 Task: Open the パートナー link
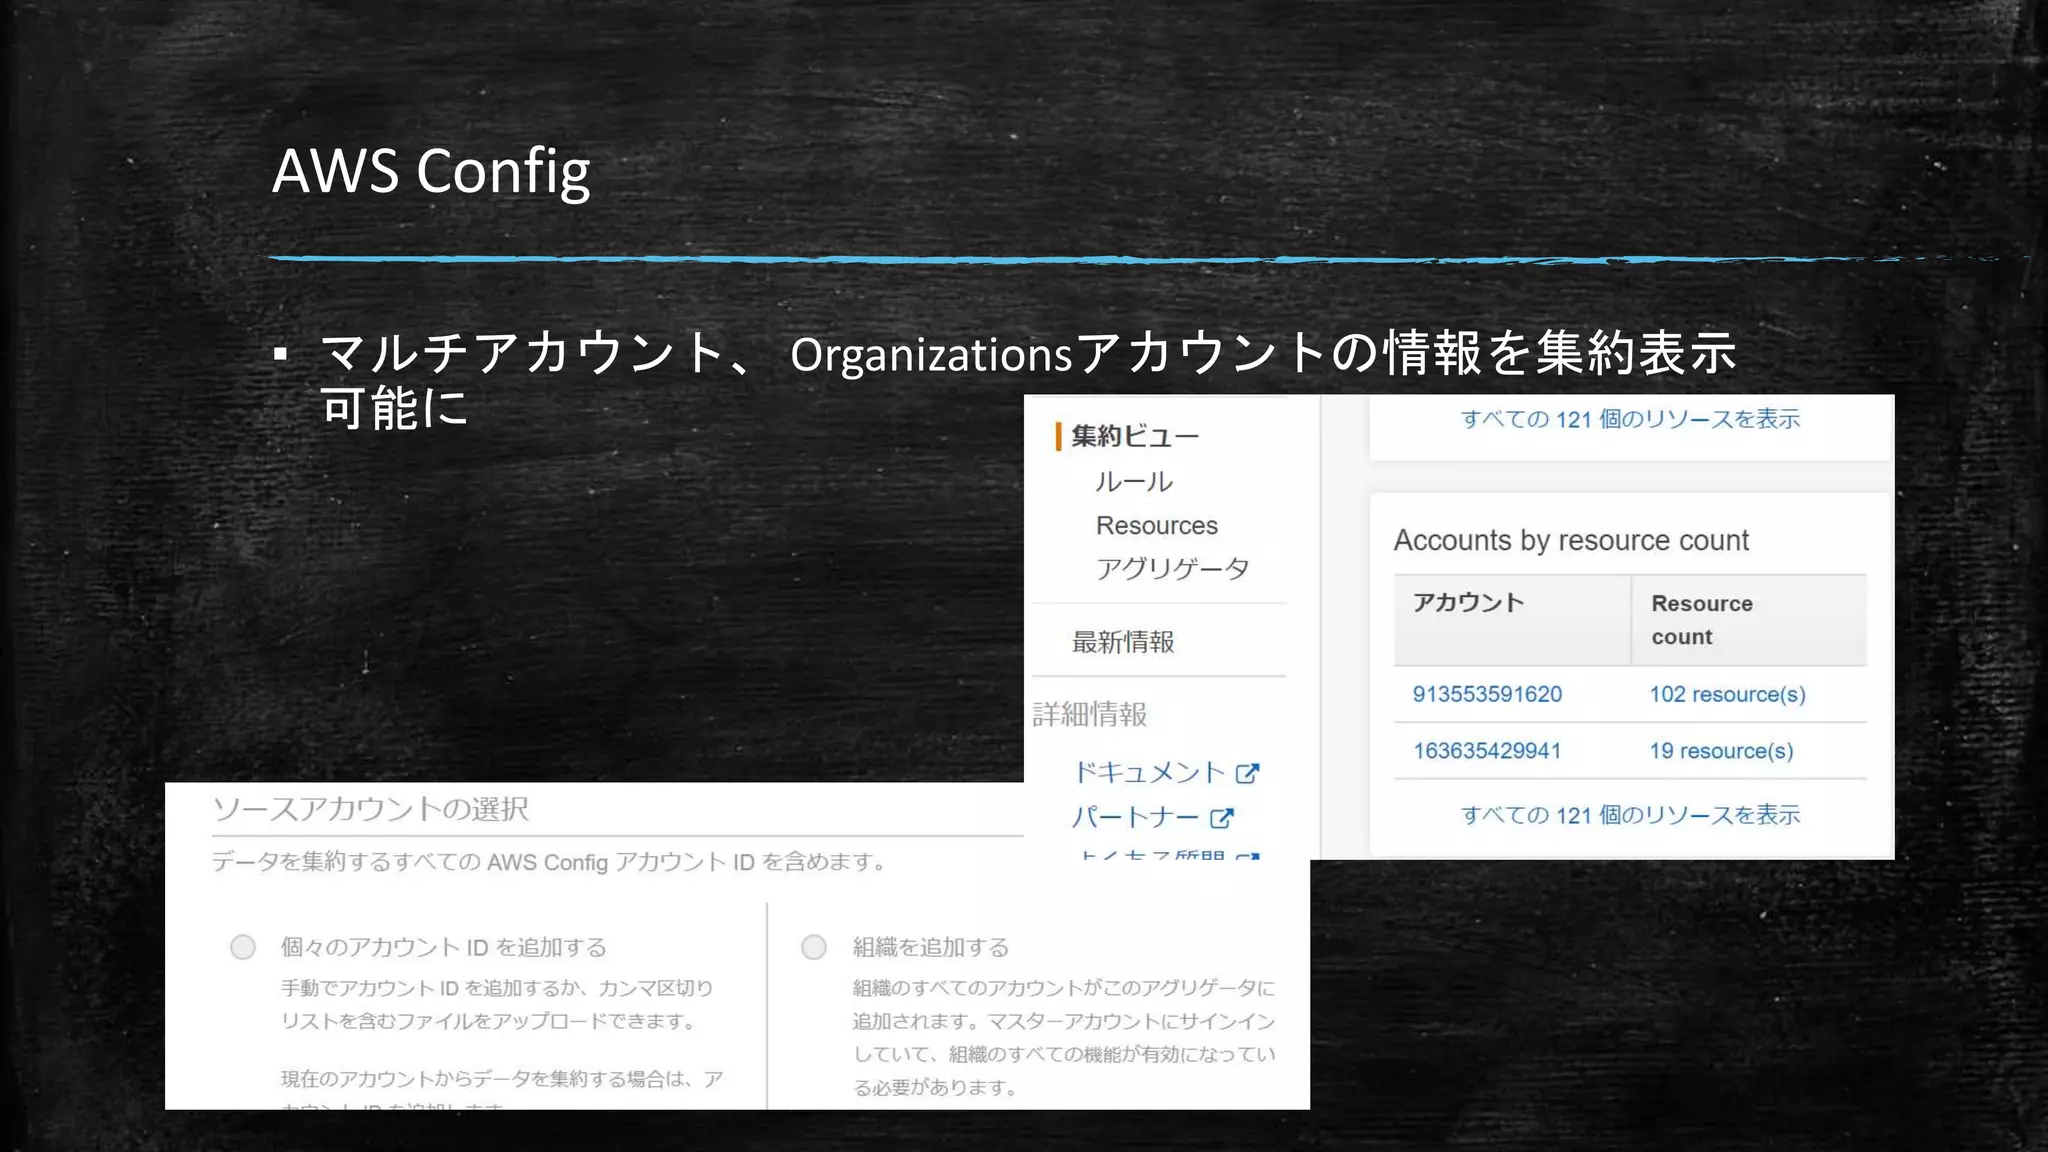click(1135, 817)
